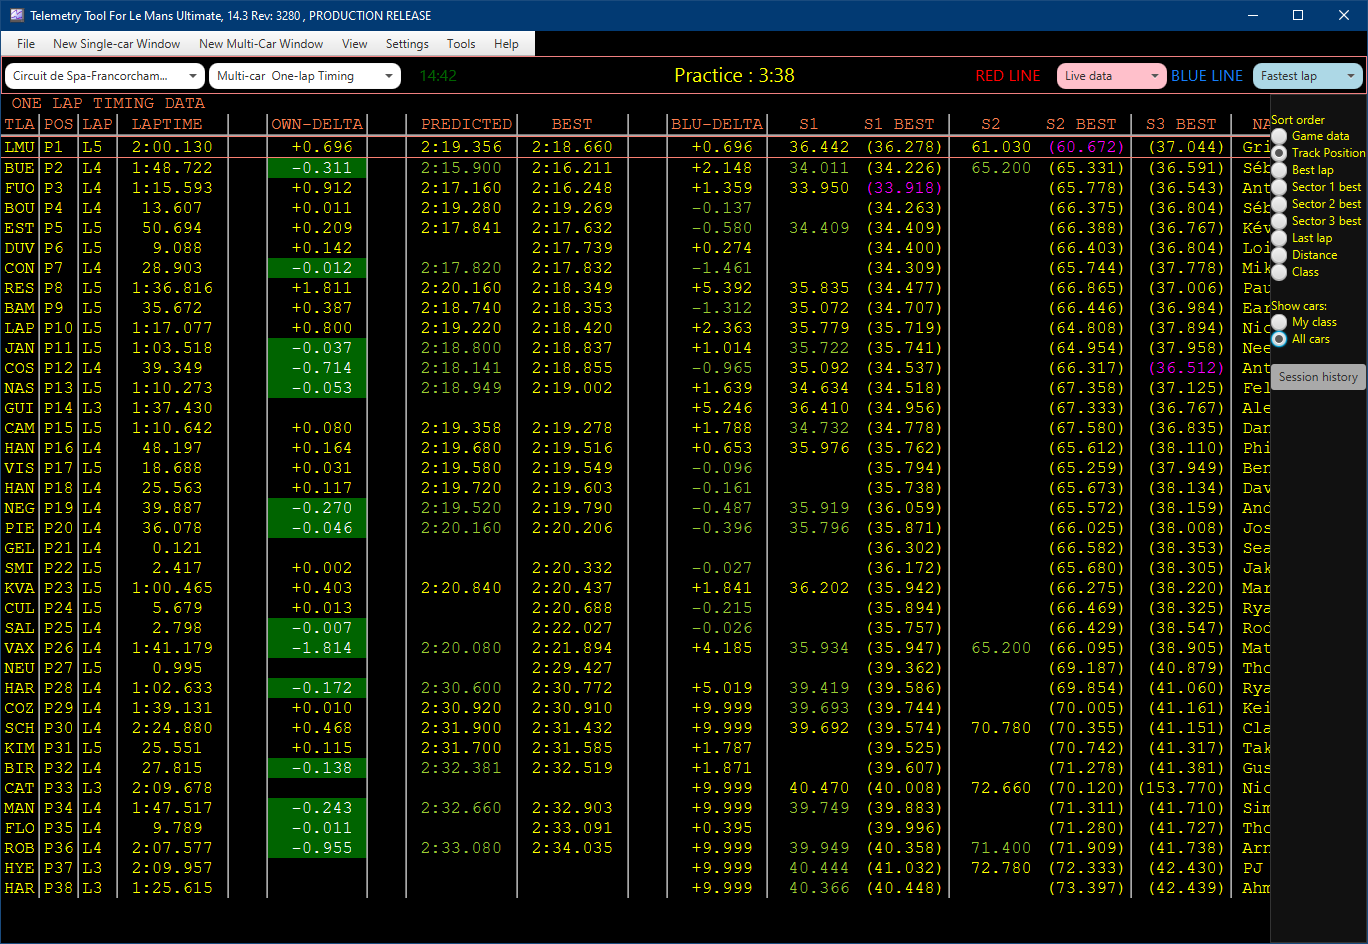Click position P38 cell

point(59,888)
